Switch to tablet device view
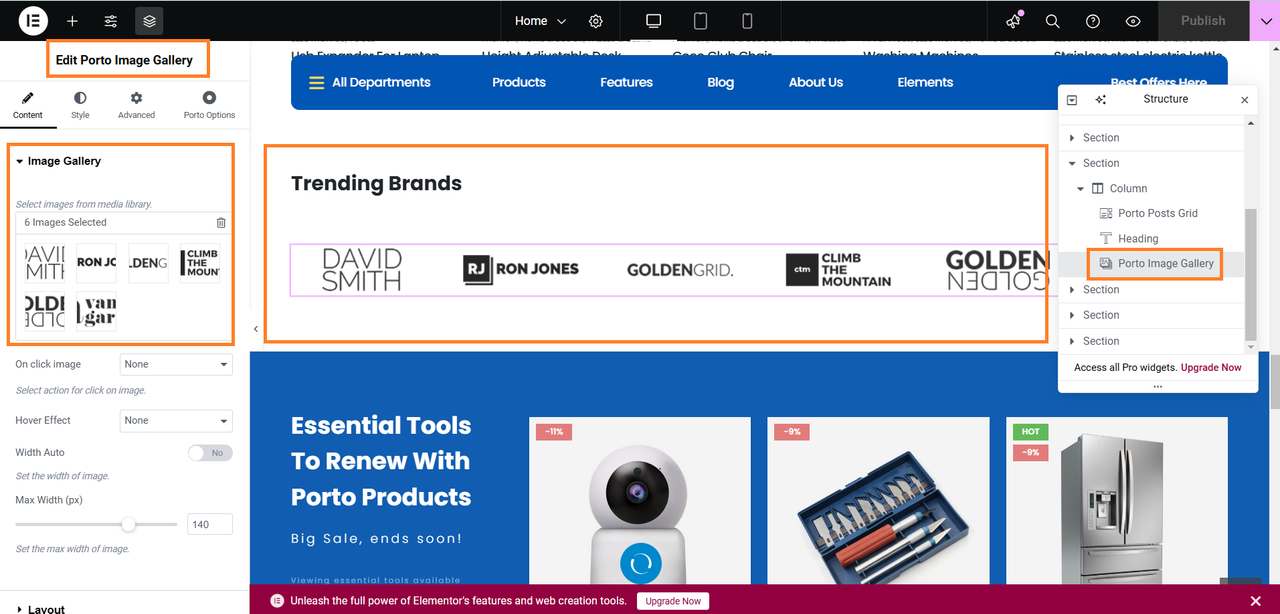Image resolution: width=1280 pixels, height=614 pixels. click(x=701, y=21)
